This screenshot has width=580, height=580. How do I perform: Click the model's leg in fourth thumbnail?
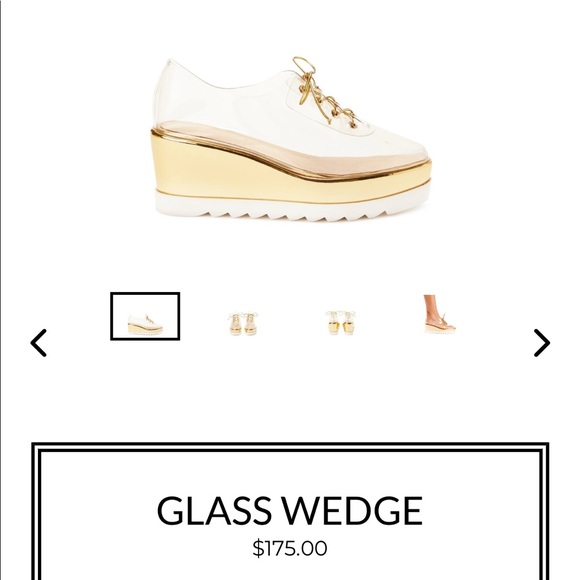pyautogui.click(x=431, y=307)
